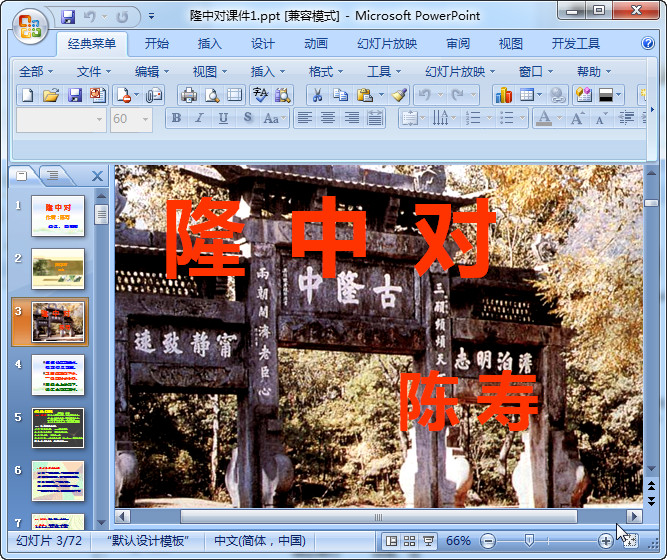Viewport: 667px width, 560px height.
Task: Select slide 1 thumbnail
Action: (58, 216)
